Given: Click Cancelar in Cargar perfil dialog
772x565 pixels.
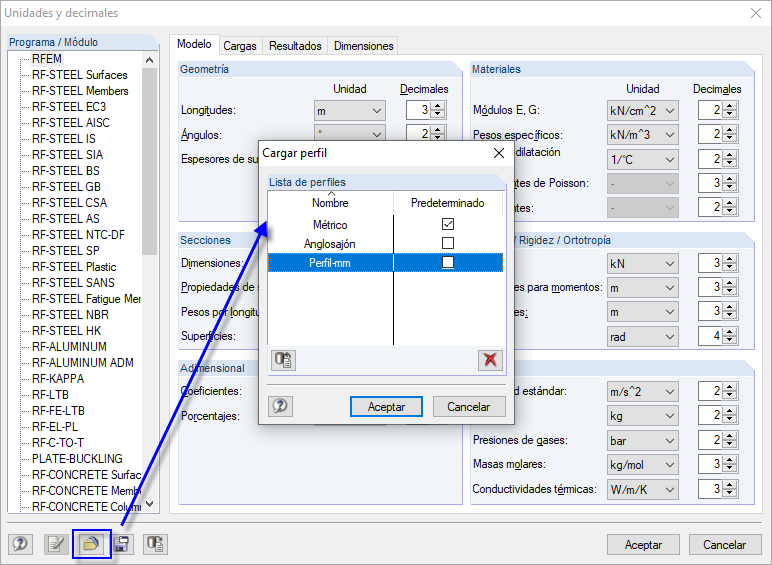Looking at the screenshot, I should (469, 407).
